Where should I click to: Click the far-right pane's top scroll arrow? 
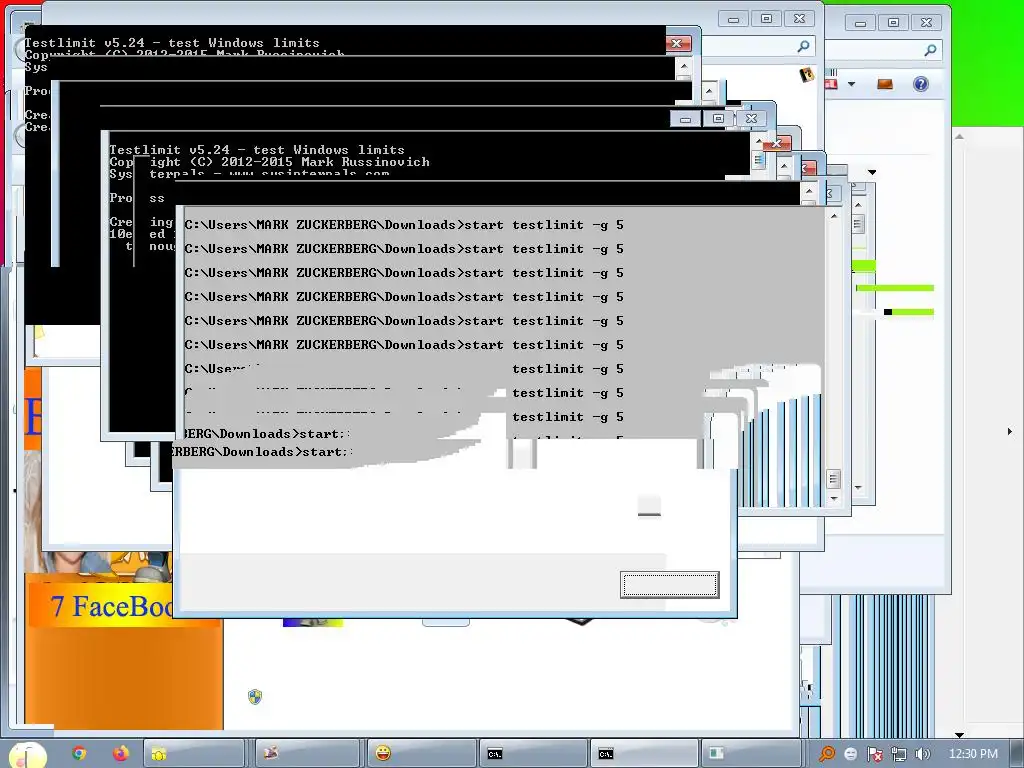coord(959,136)
